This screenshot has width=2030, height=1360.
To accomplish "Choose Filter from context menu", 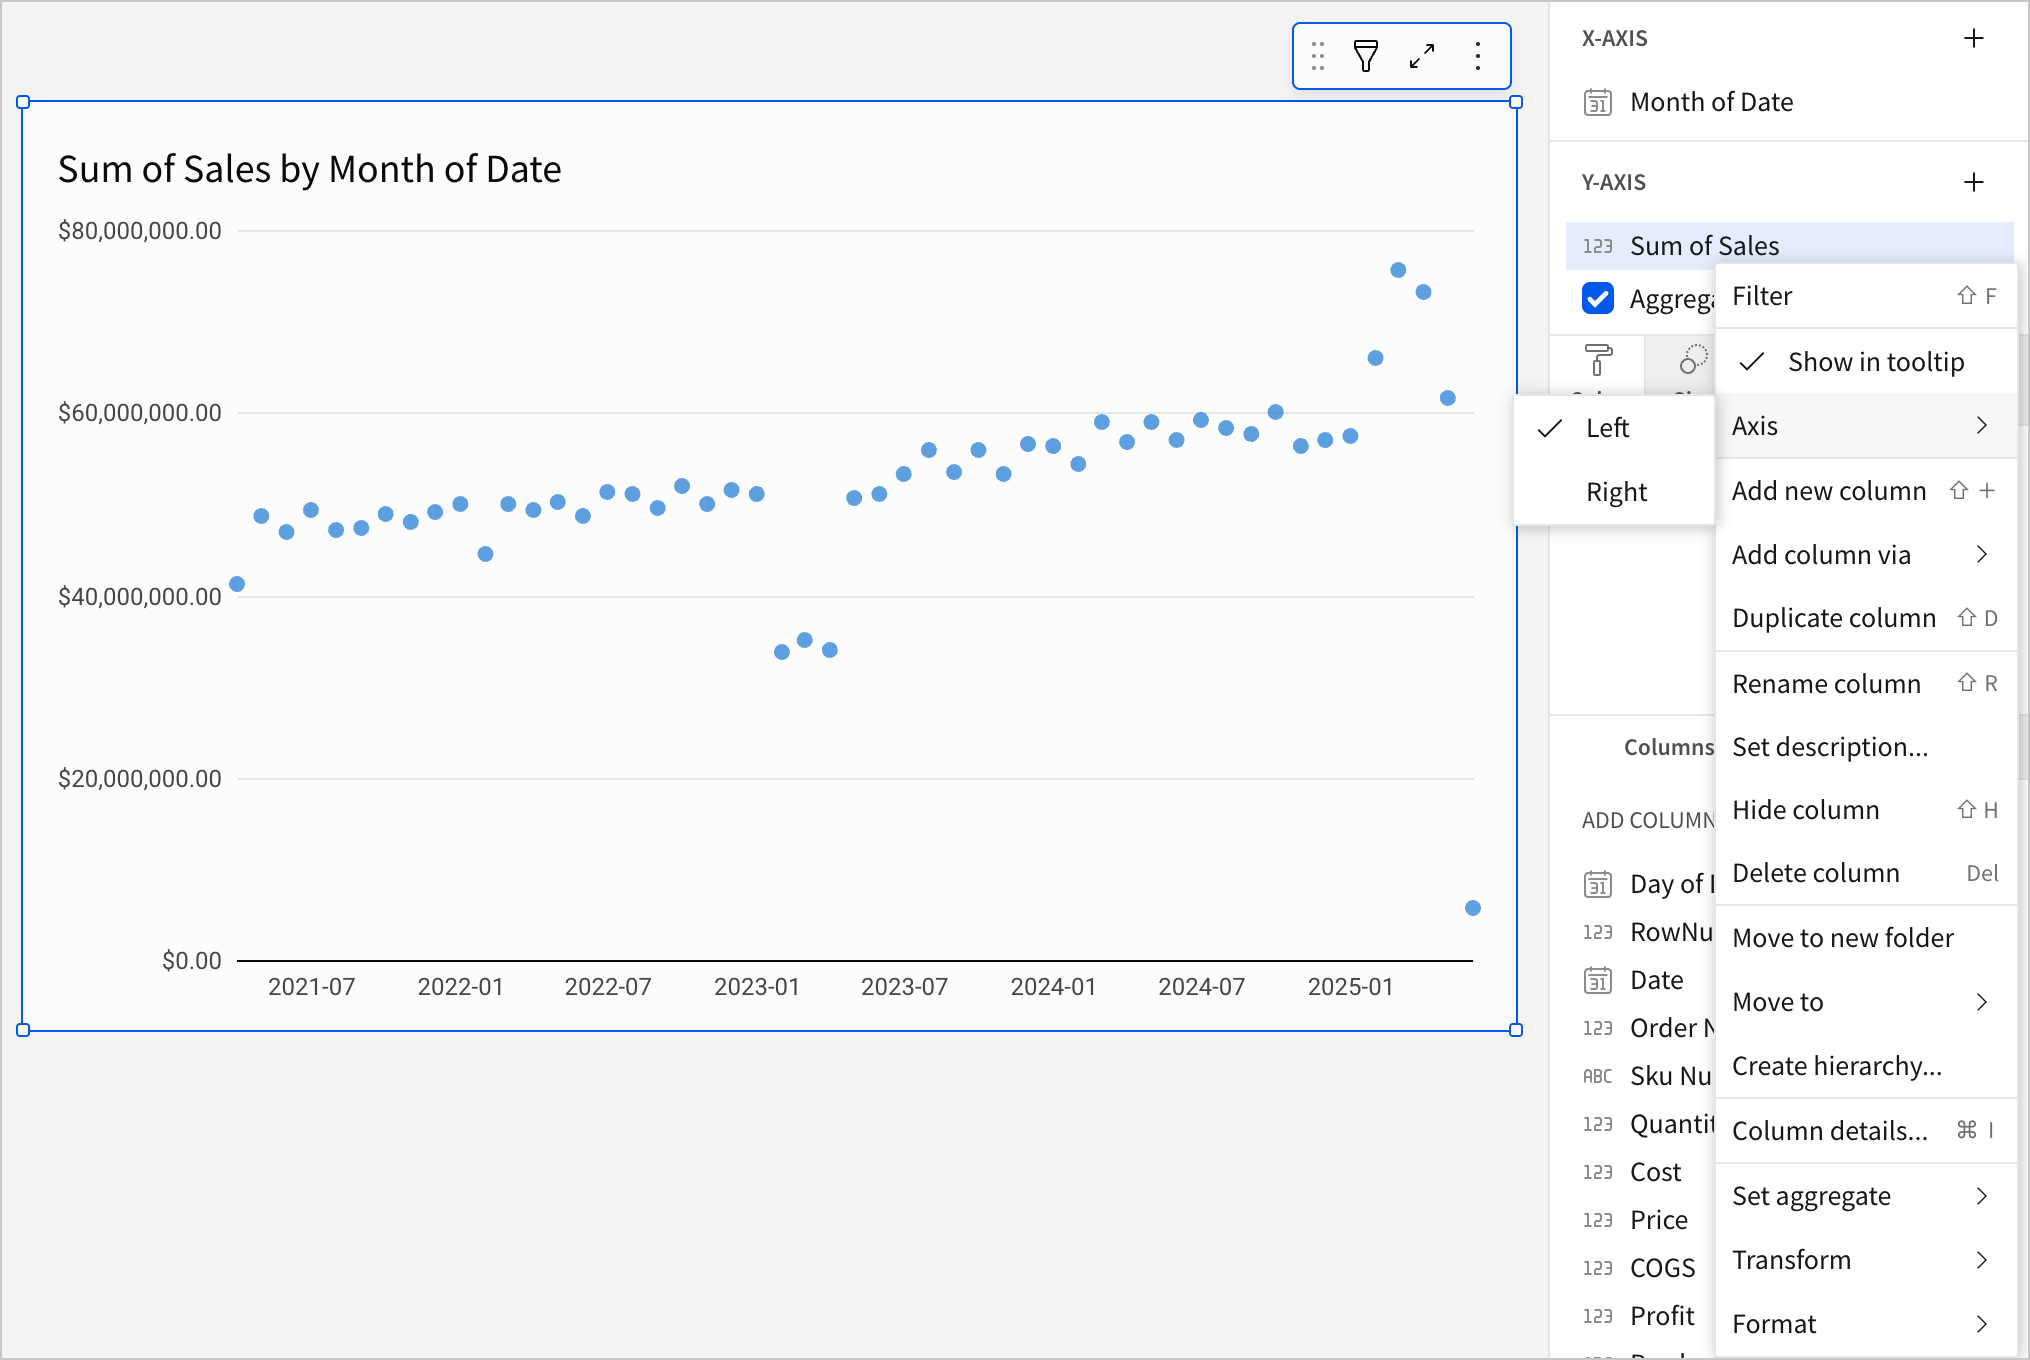I will click(x=1866, y=296).
